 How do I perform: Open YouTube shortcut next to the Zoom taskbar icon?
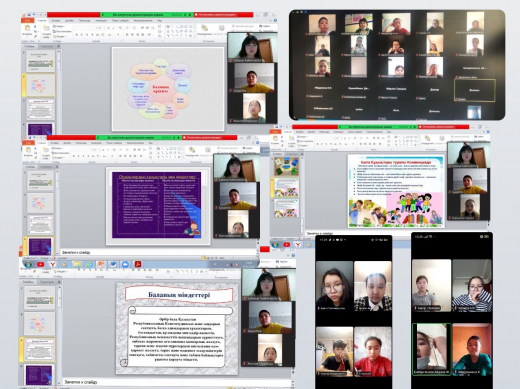pos(41,265)
